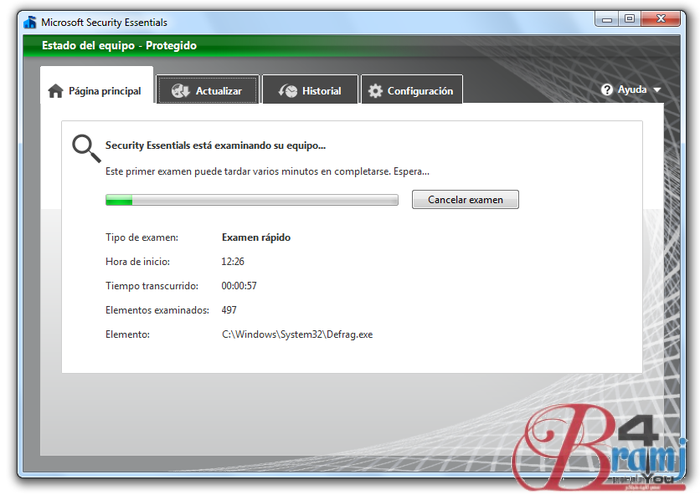The width and height of the screenshot is (700, 495).
Task: Open the Ayuda help menu
Action: coord(631,90)
